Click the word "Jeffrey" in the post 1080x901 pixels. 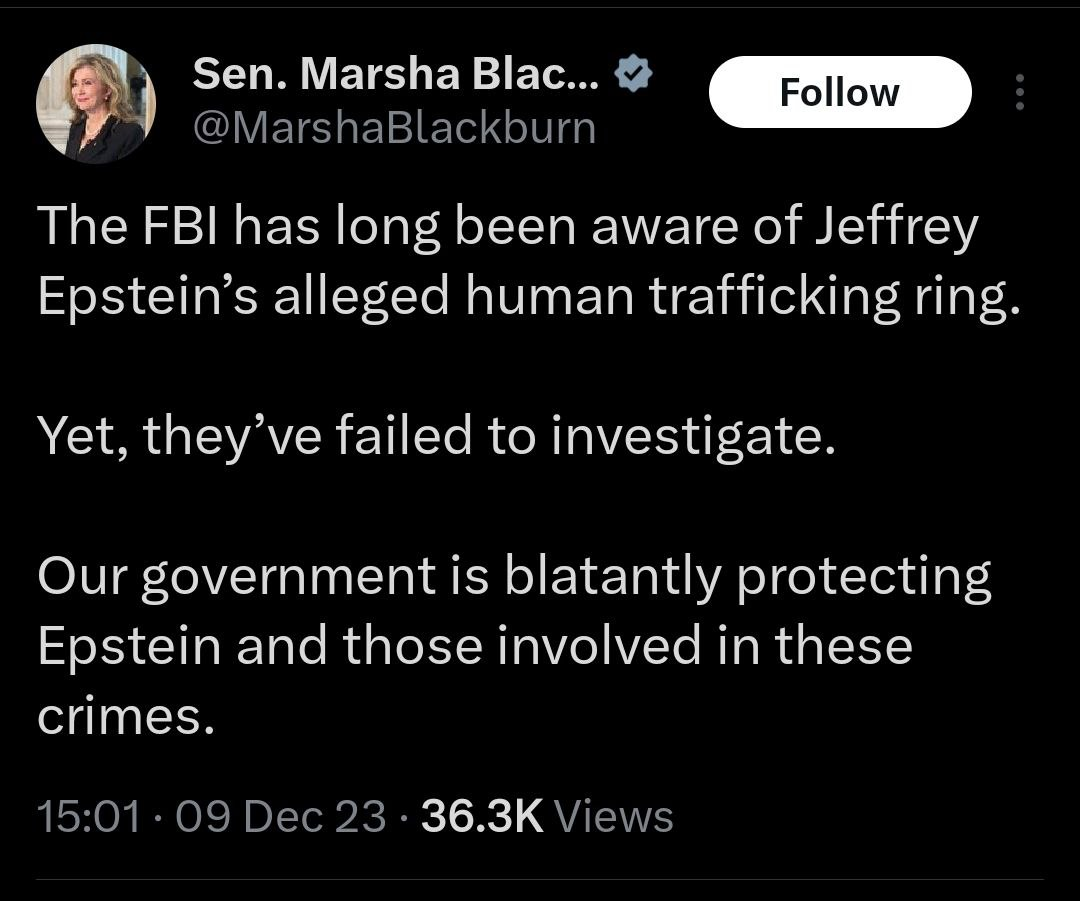pyautogui.click(x=896, y=228)
